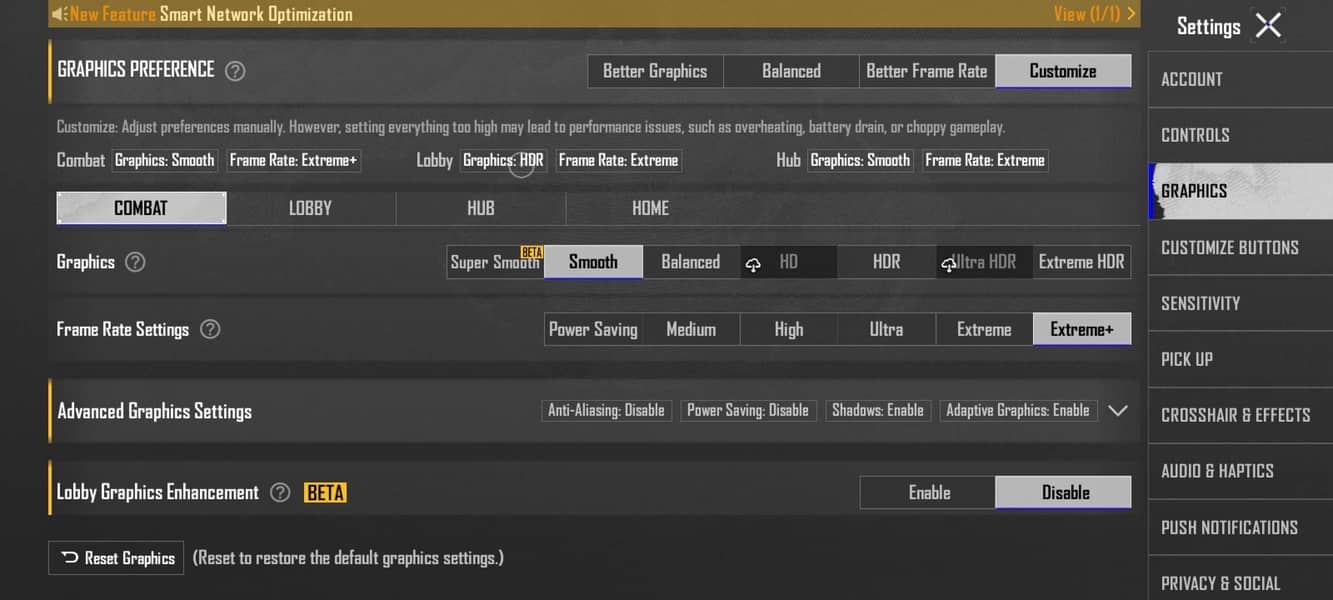
Task: Open the Frame Rate Settings help icon
Action: [x=210, y=329]
